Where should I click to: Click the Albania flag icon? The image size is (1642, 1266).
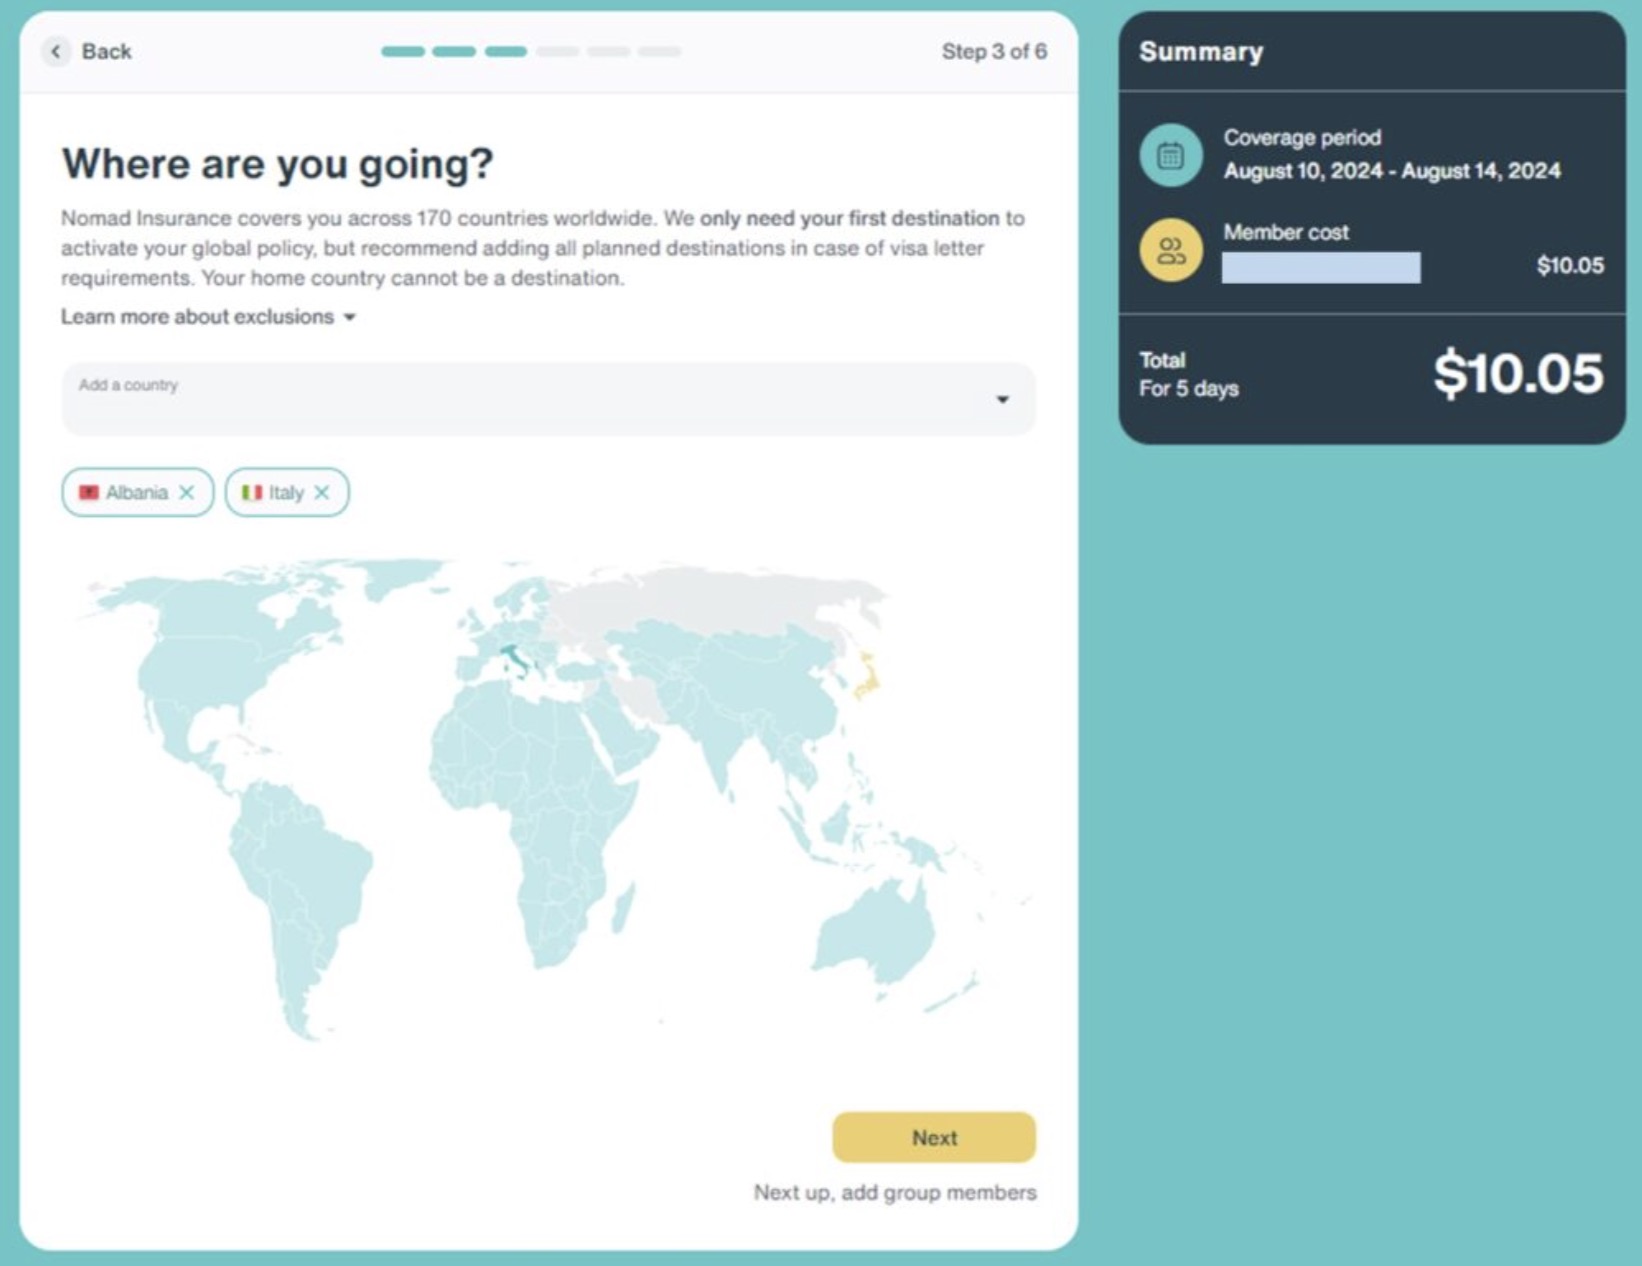89,492
